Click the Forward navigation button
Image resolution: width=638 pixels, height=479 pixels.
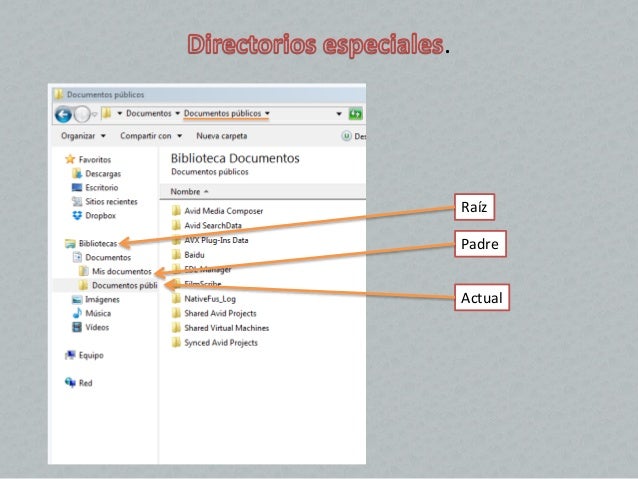pos(82,114)
